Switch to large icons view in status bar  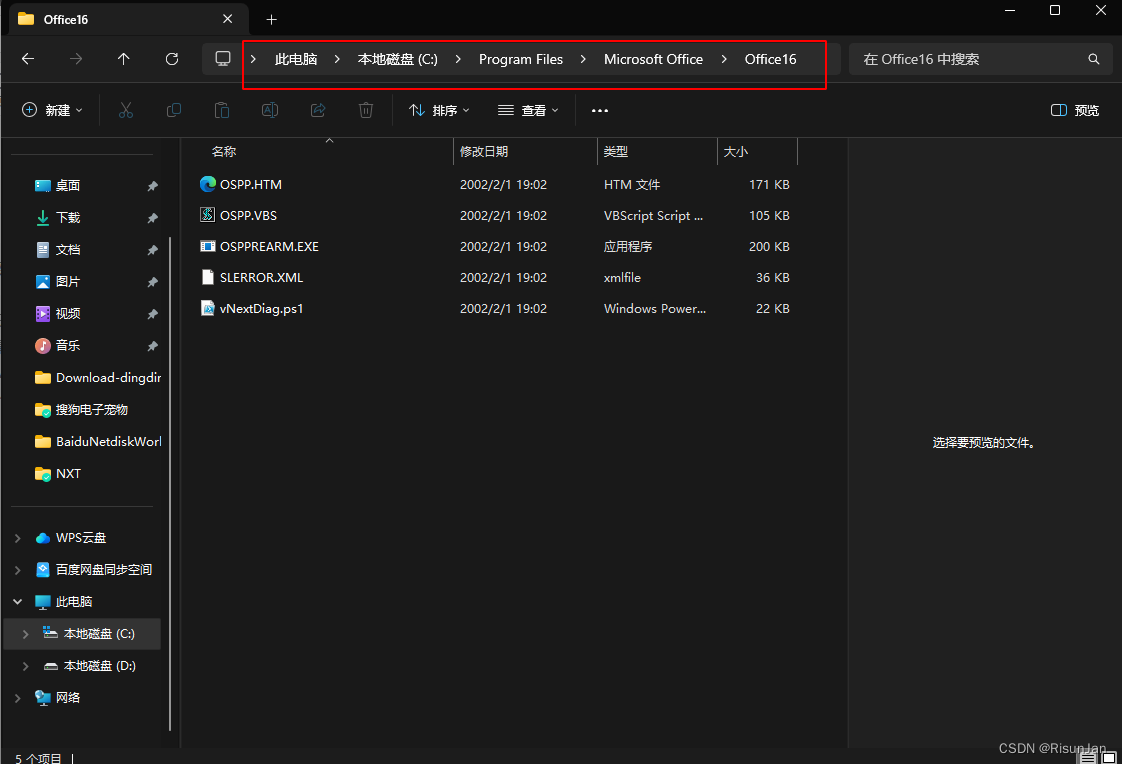1108,758
